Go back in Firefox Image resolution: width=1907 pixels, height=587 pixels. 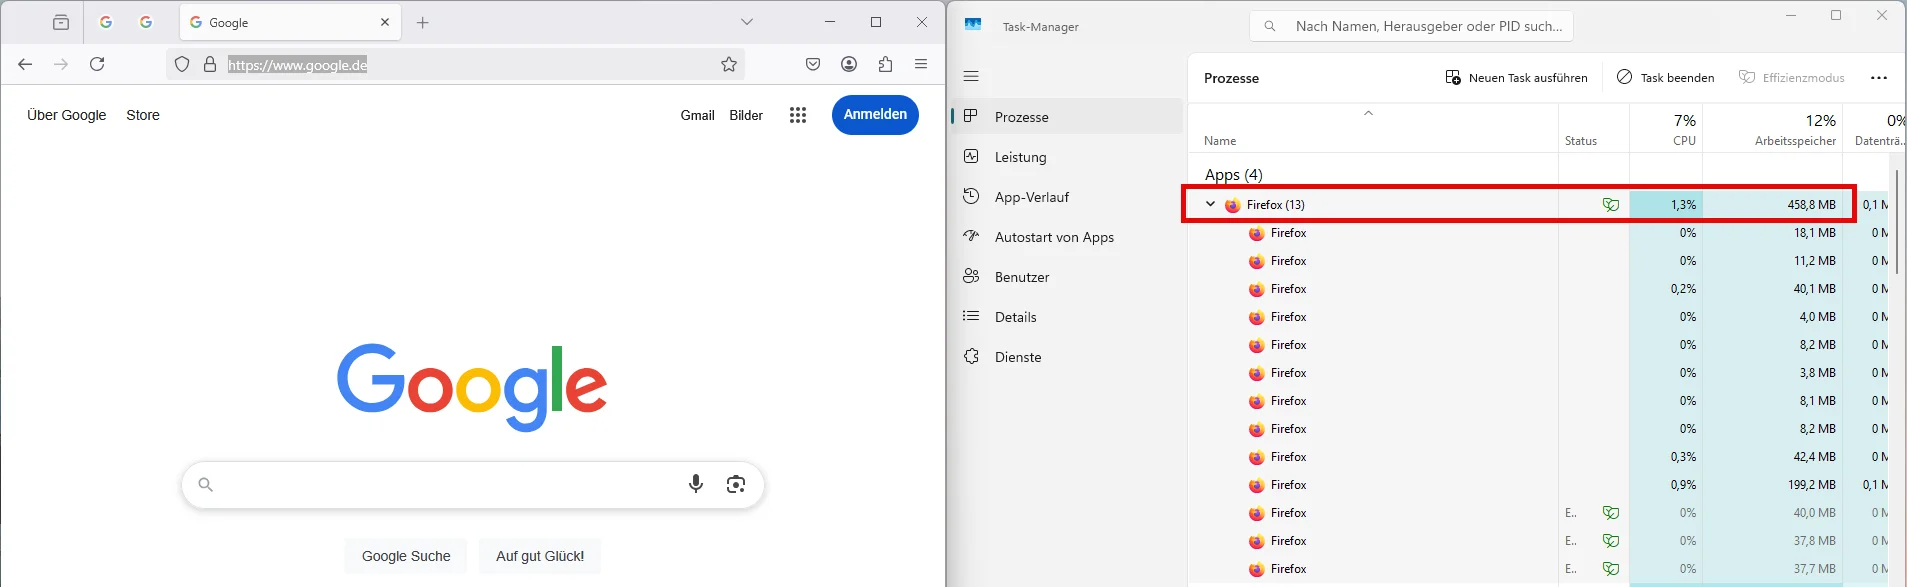click(x=25, y=64)
